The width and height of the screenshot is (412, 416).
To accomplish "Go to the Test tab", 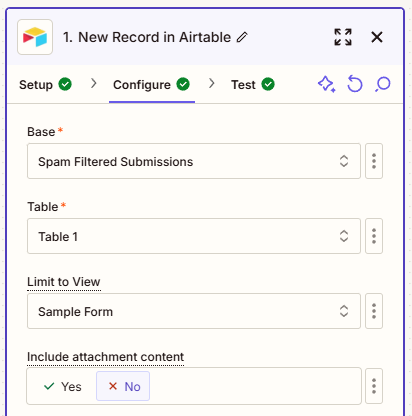I will [x=253, y=85].
